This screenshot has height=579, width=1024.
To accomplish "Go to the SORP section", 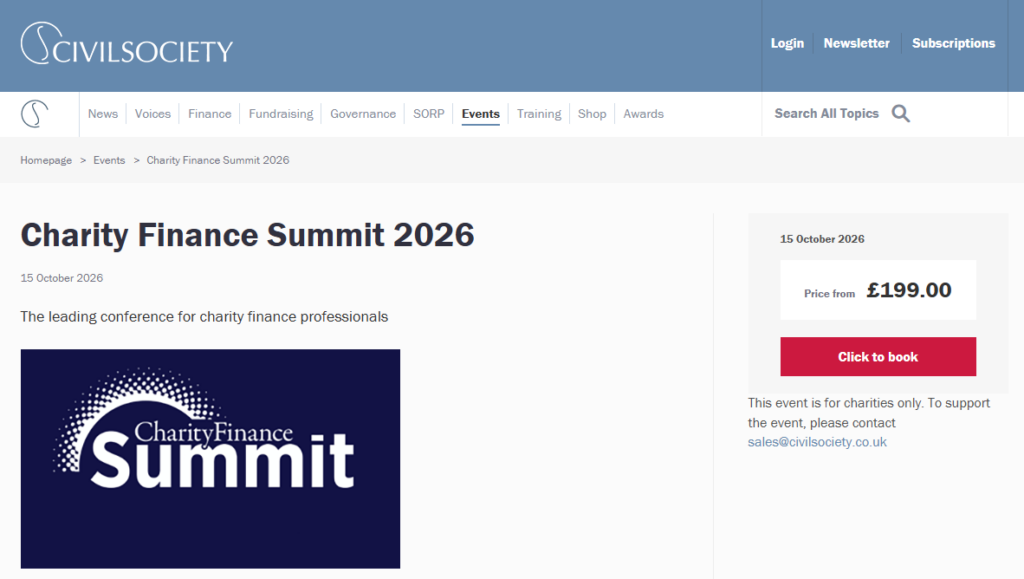I will [428, 114].
